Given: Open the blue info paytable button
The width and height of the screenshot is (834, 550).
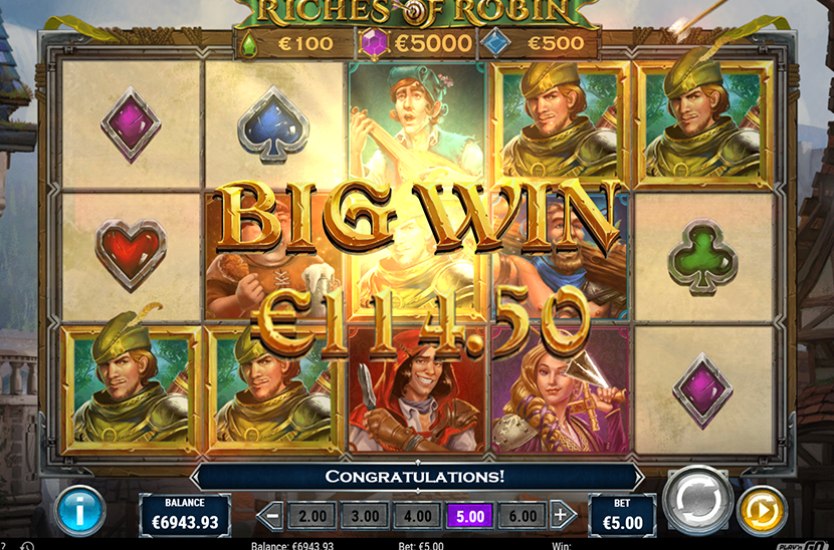Looking at the screenshot, I should tap(80, 511).
